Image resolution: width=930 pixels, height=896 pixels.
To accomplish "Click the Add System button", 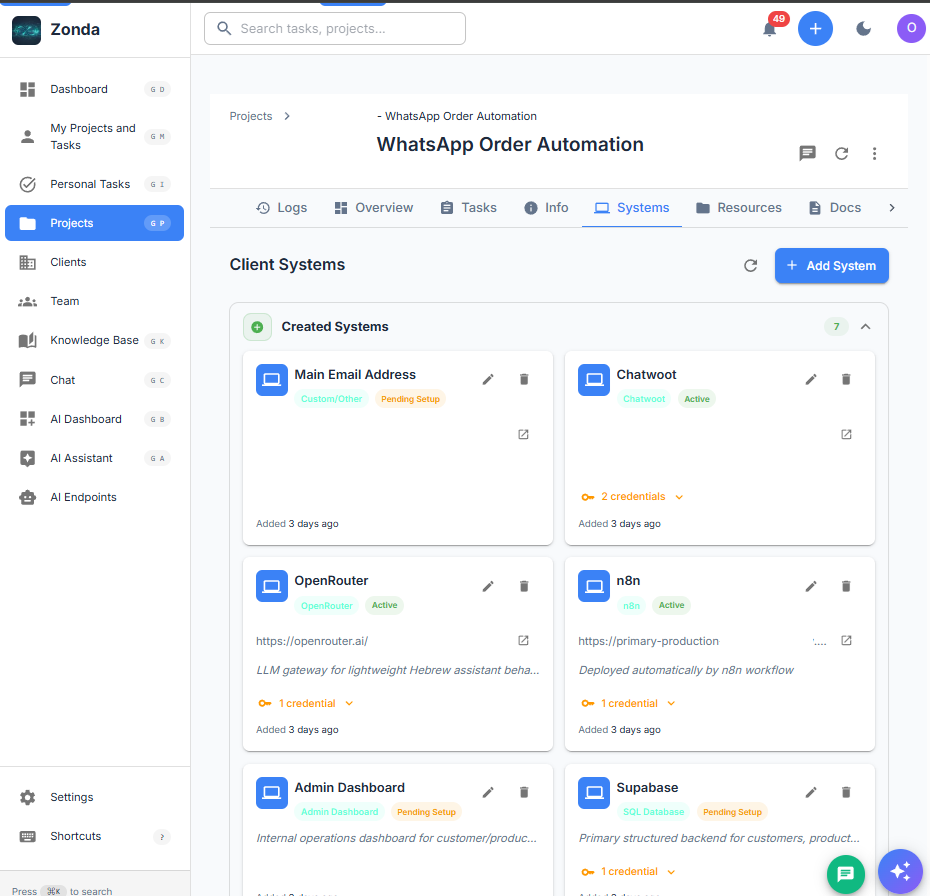I will pos(832,266).
